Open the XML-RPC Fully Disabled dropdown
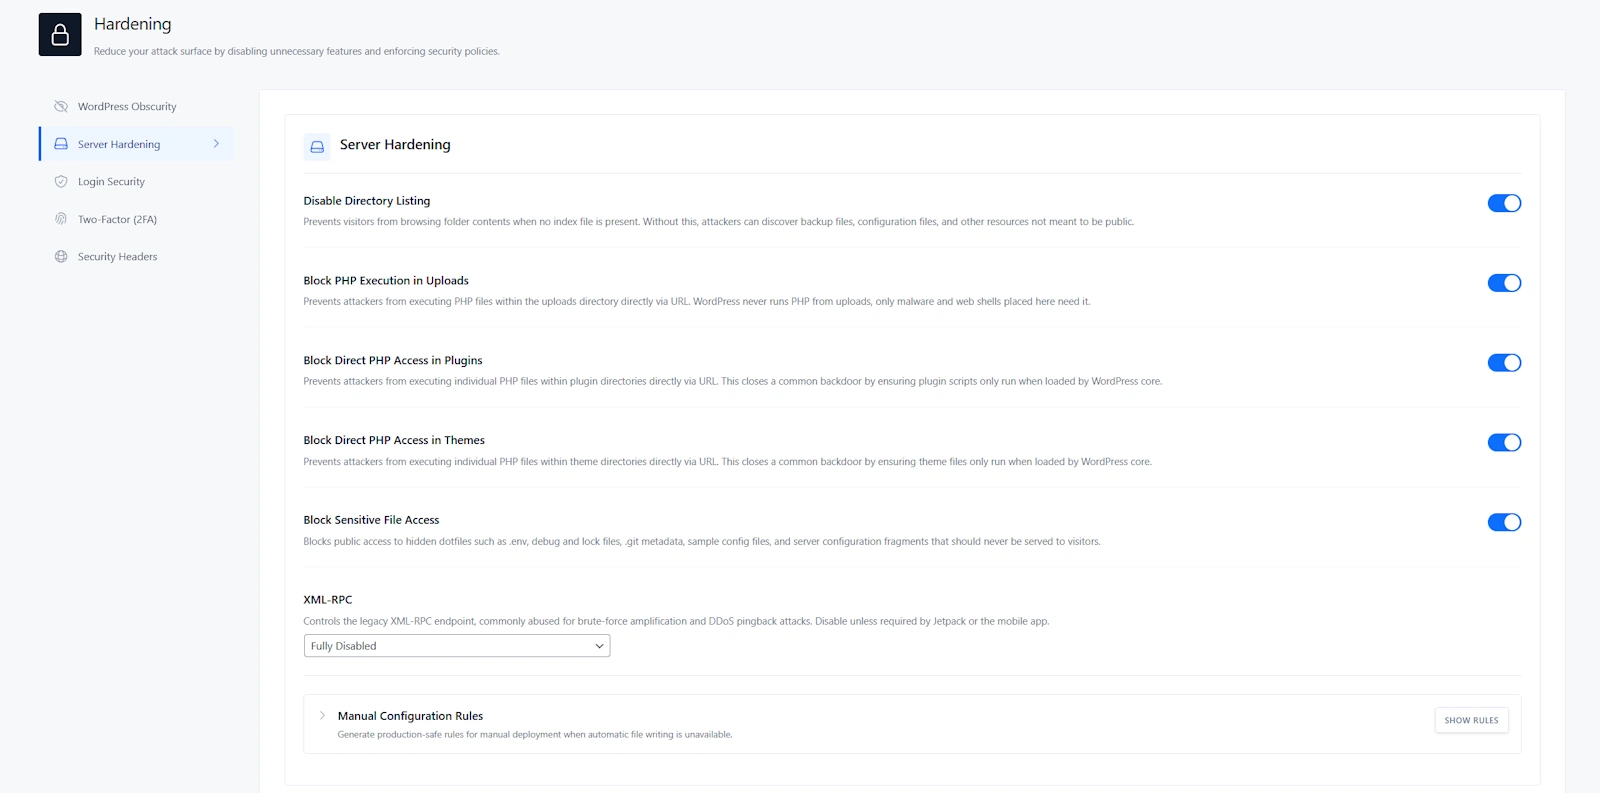 (456, 646)
